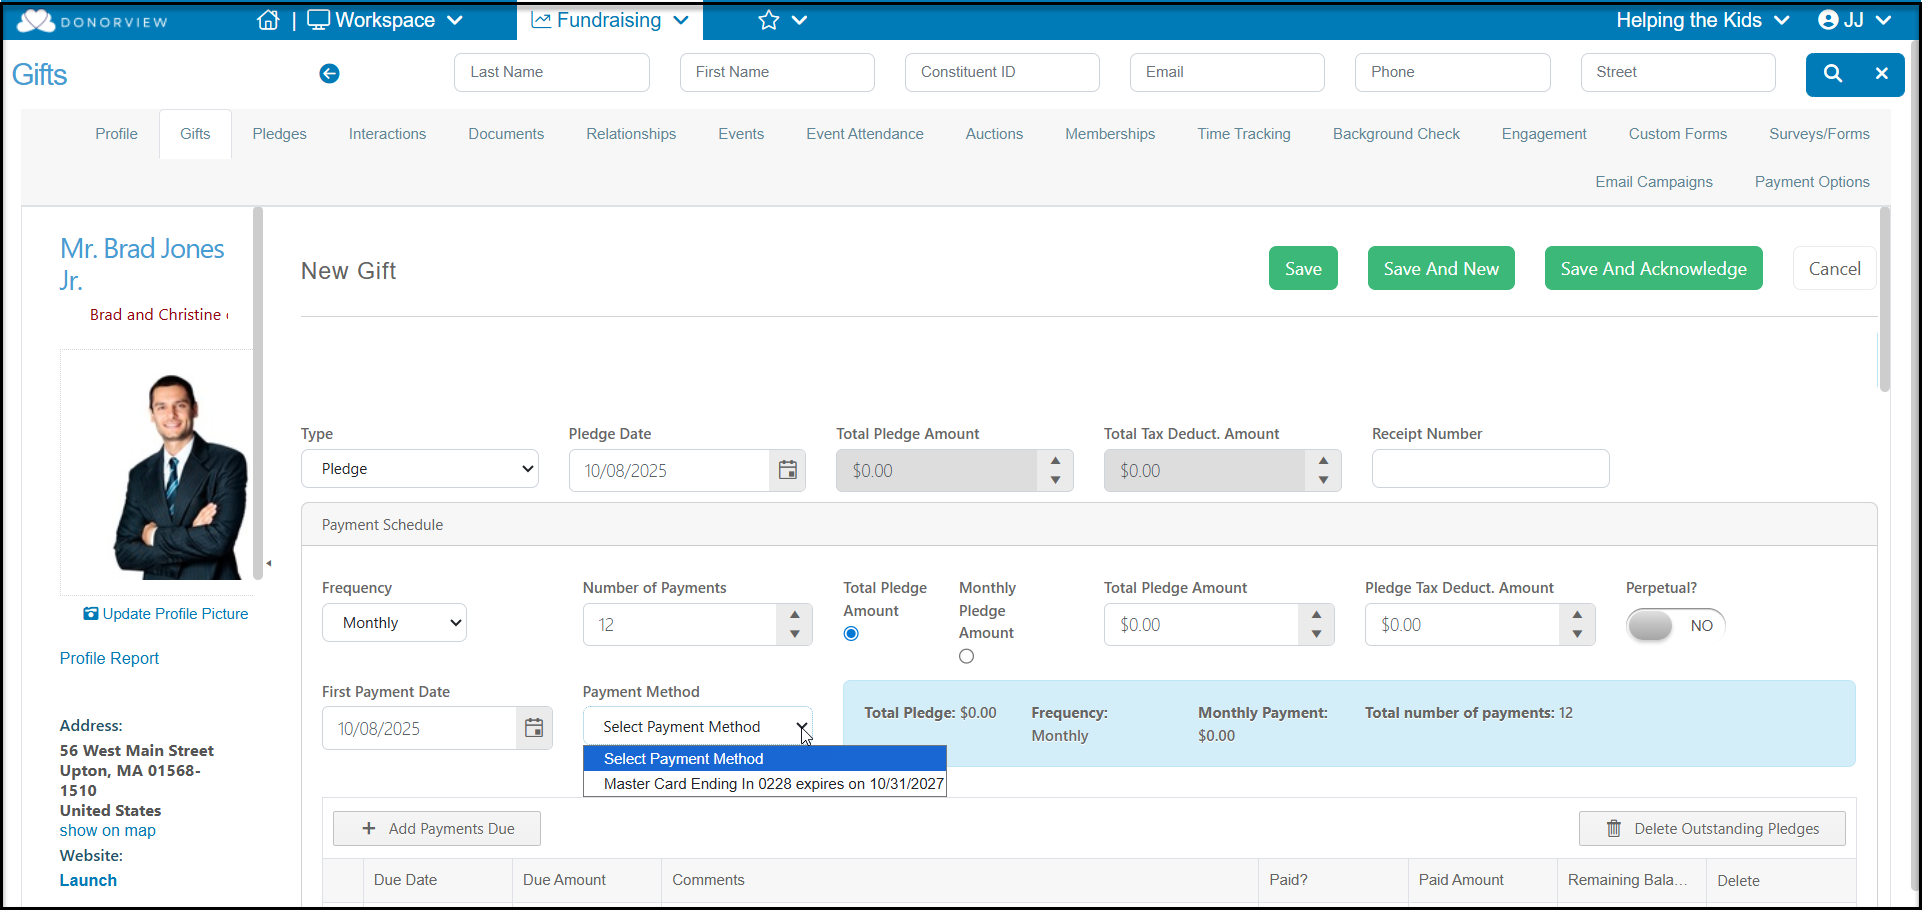
Task: Toggle the Perpetual switch
Action: pos(1675,625)
